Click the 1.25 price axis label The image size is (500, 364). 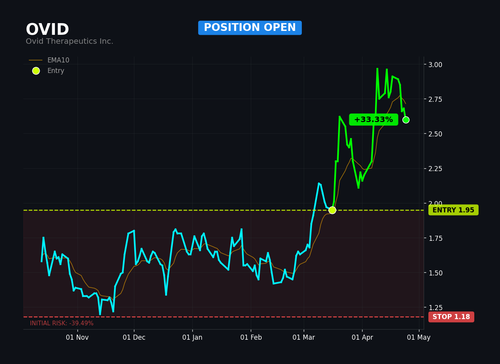(435, 307)
